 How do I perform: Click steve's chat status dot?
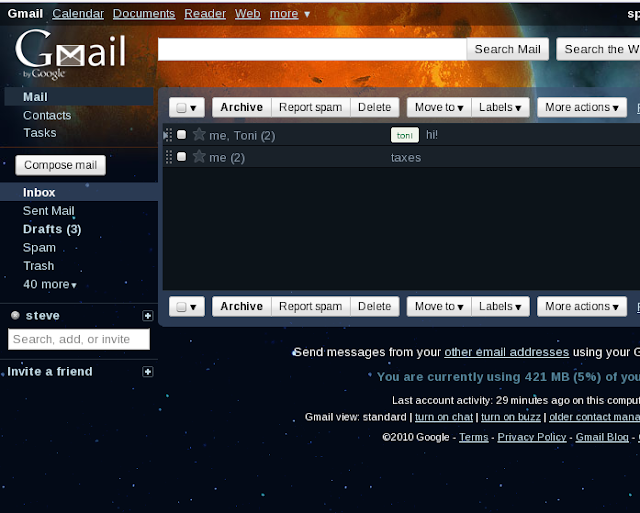coord(15,315)
